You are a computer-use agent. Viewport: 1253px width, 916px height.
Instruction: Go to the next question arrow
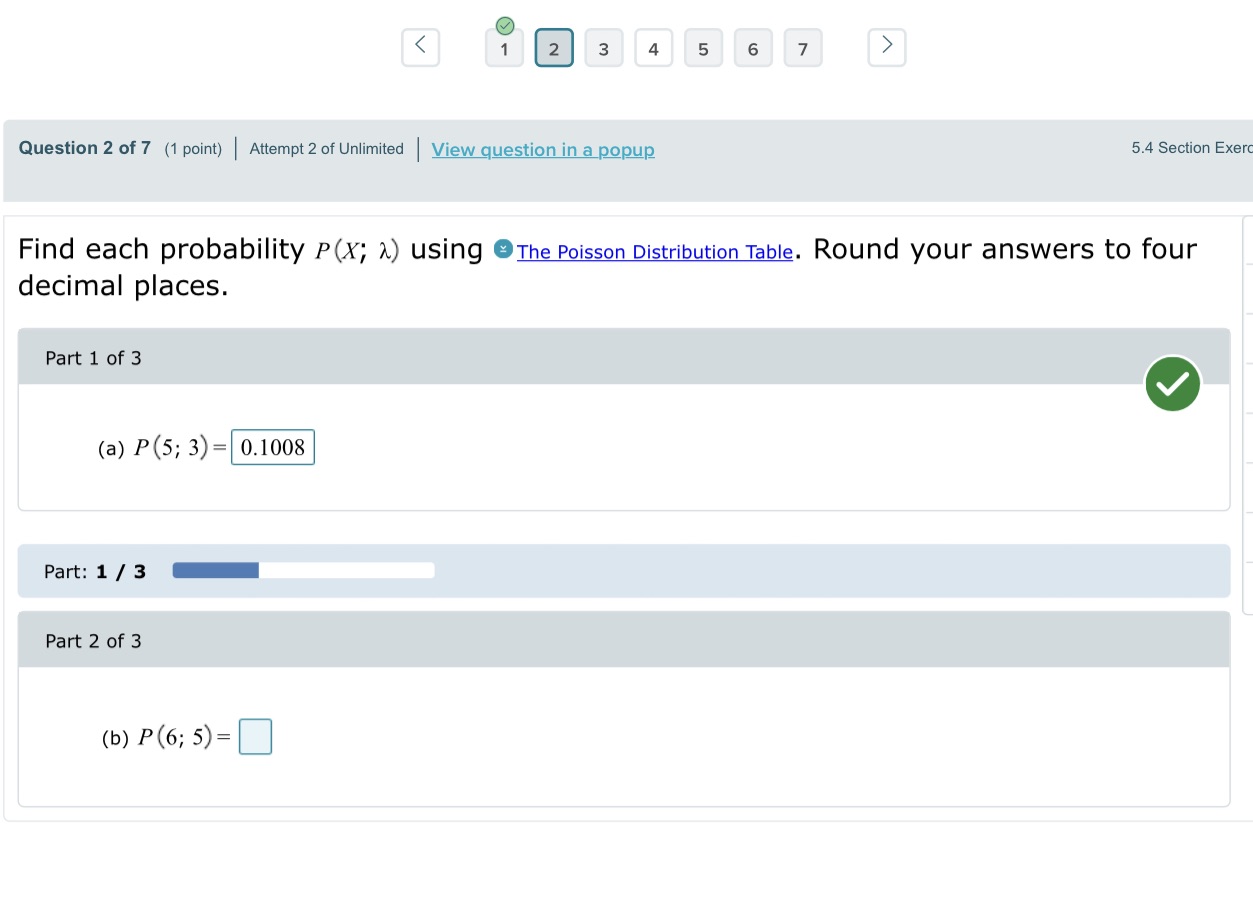pyautogui.click(x=887, y=47)
